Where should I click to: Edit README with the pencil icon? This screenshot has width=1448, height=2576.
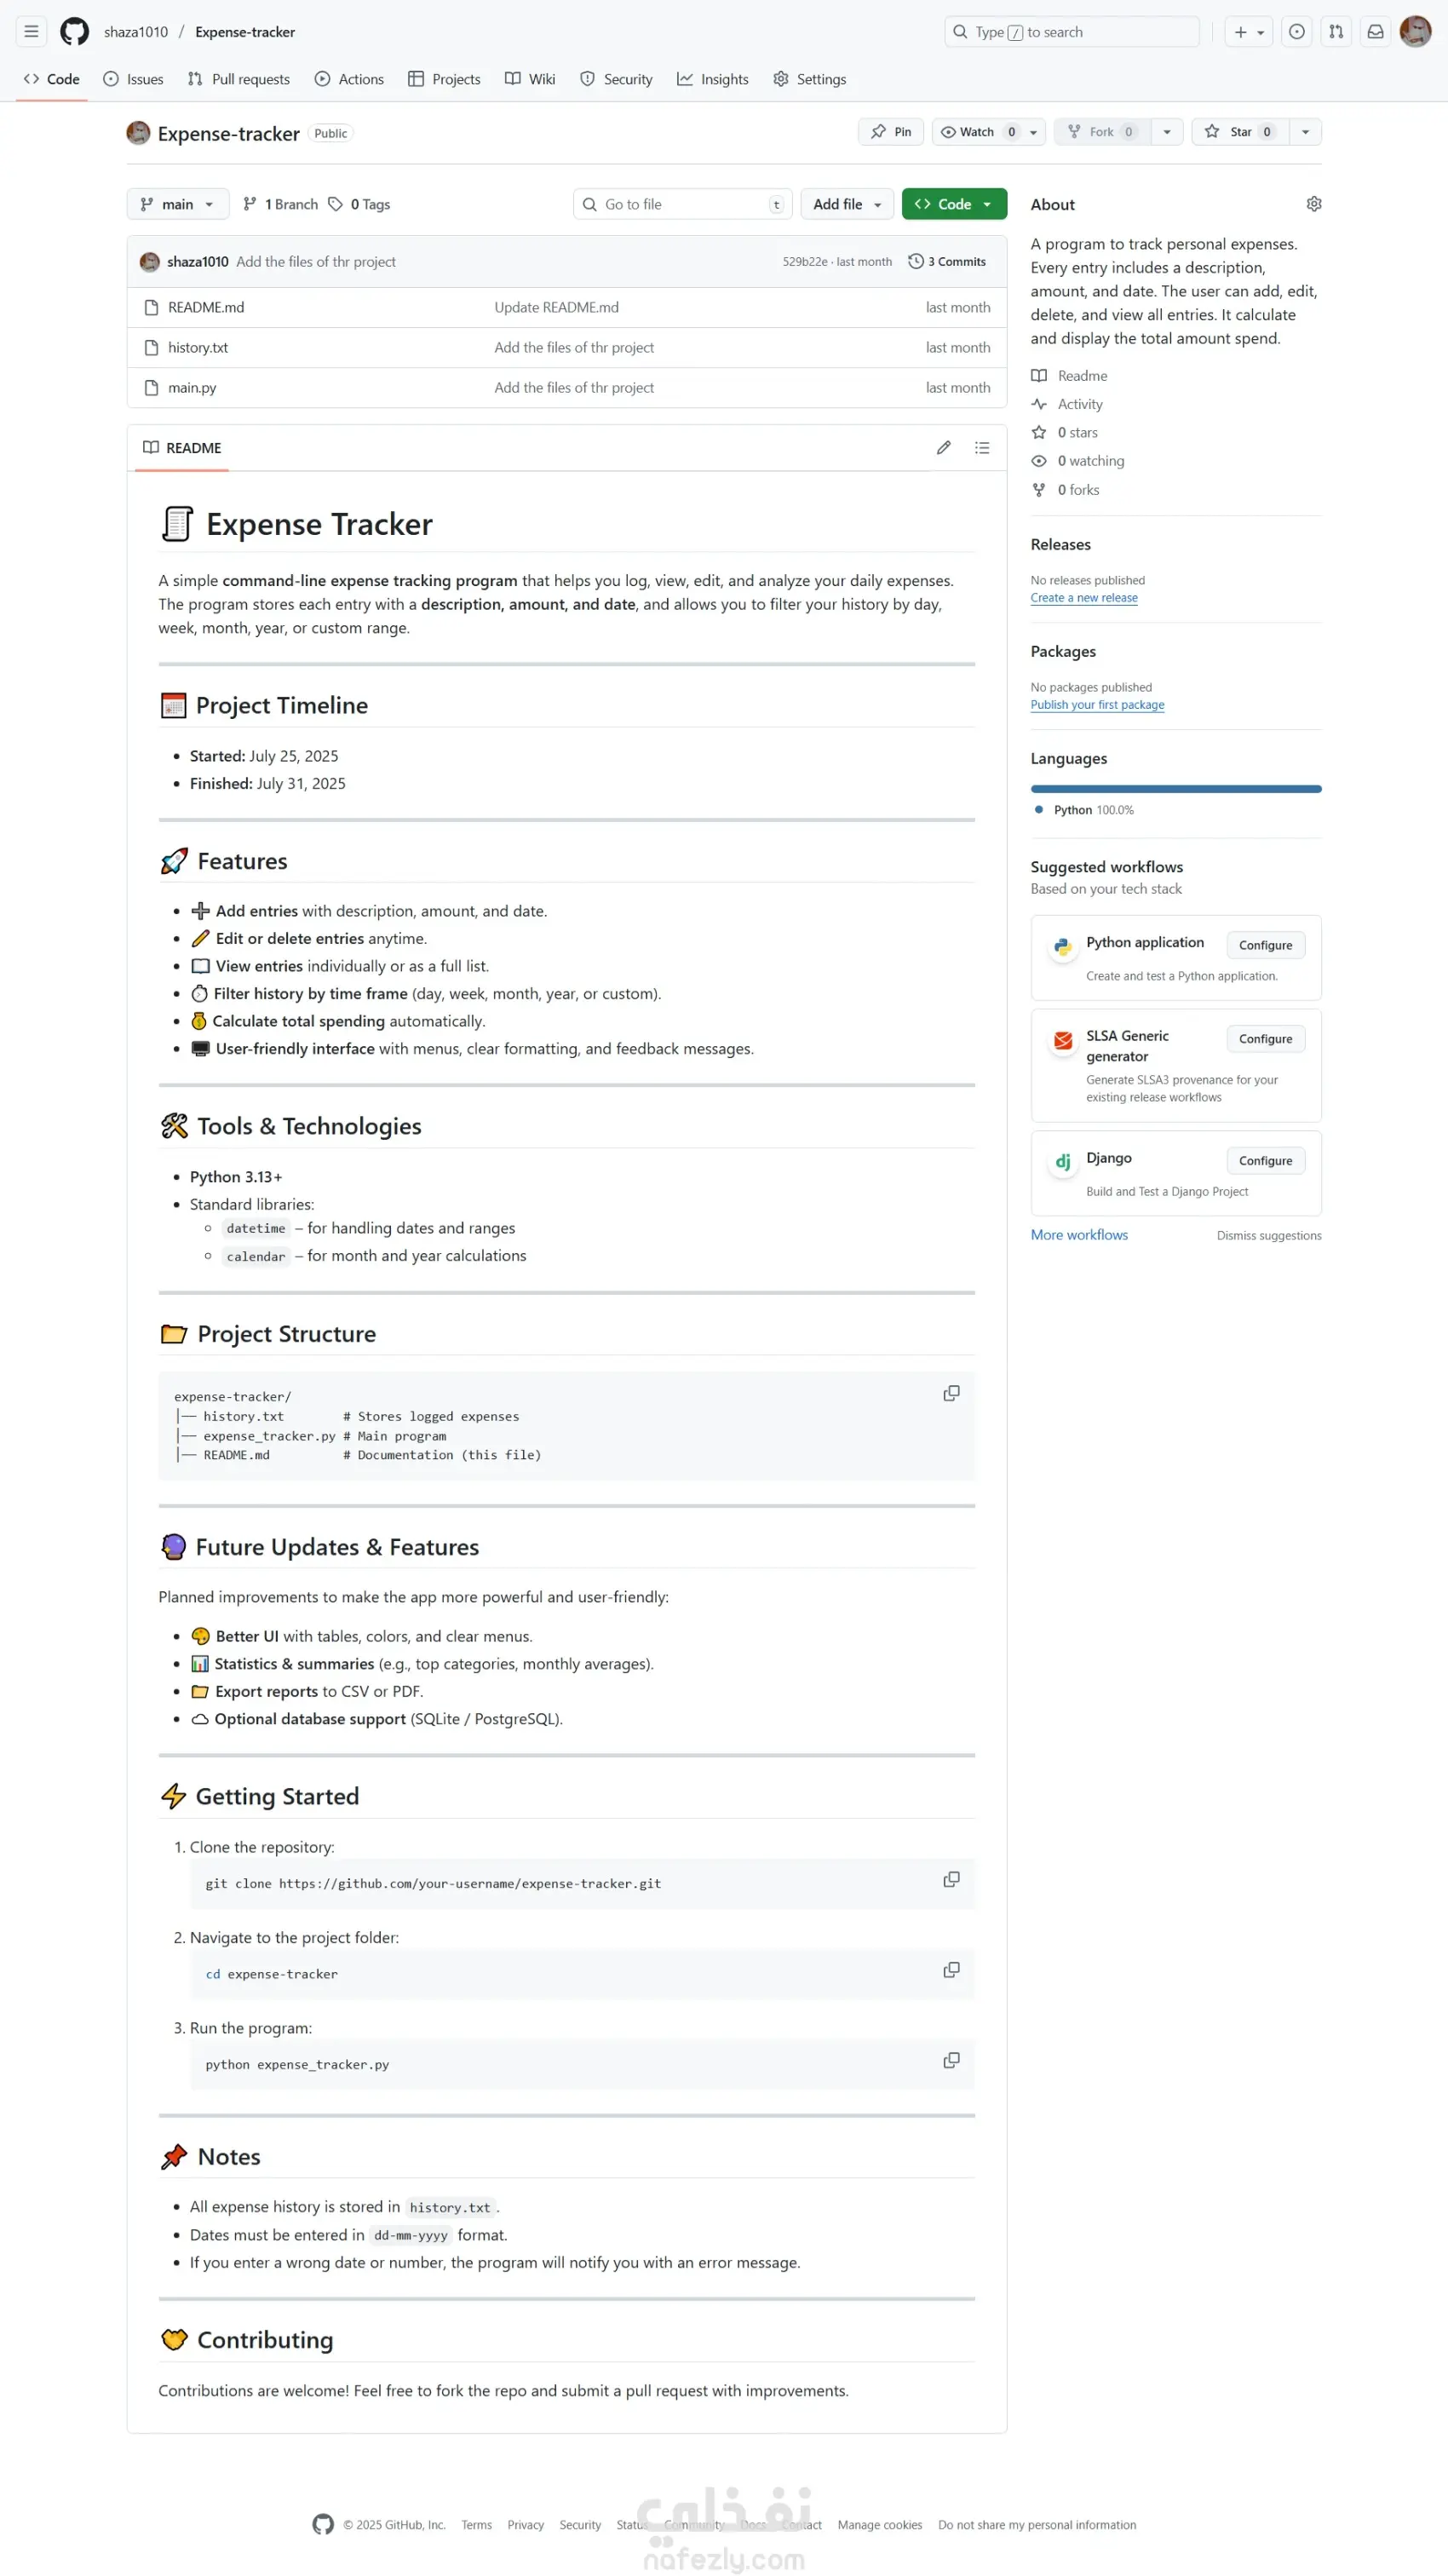(x=943, y=448)
